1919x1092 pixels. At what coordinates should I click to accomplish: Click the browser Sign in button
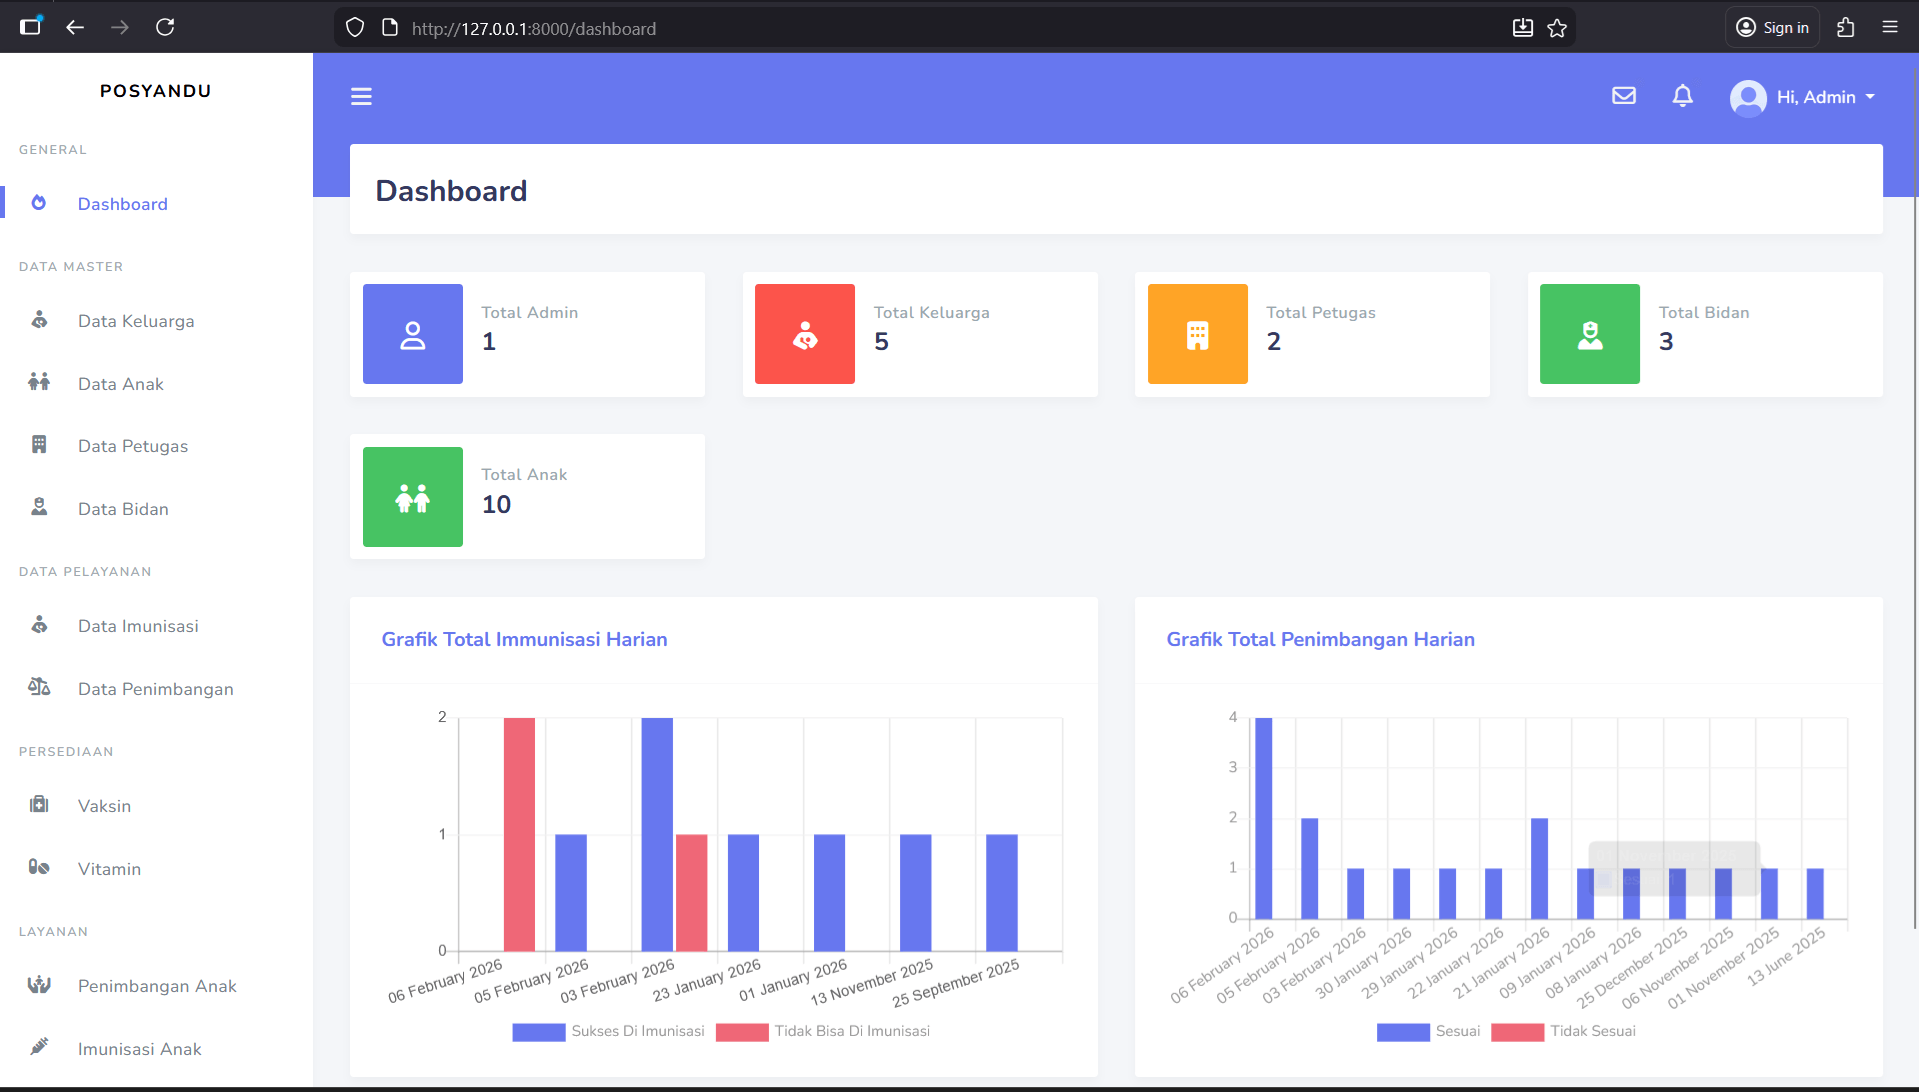click(1772, 28)
